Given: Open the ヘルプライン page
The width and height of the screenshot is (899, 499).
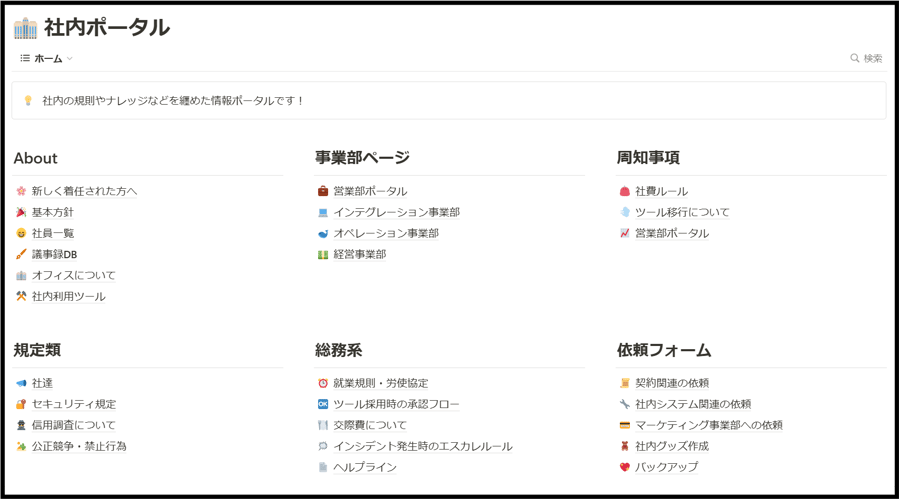Looking at the screenshot, I should [365, 467].
